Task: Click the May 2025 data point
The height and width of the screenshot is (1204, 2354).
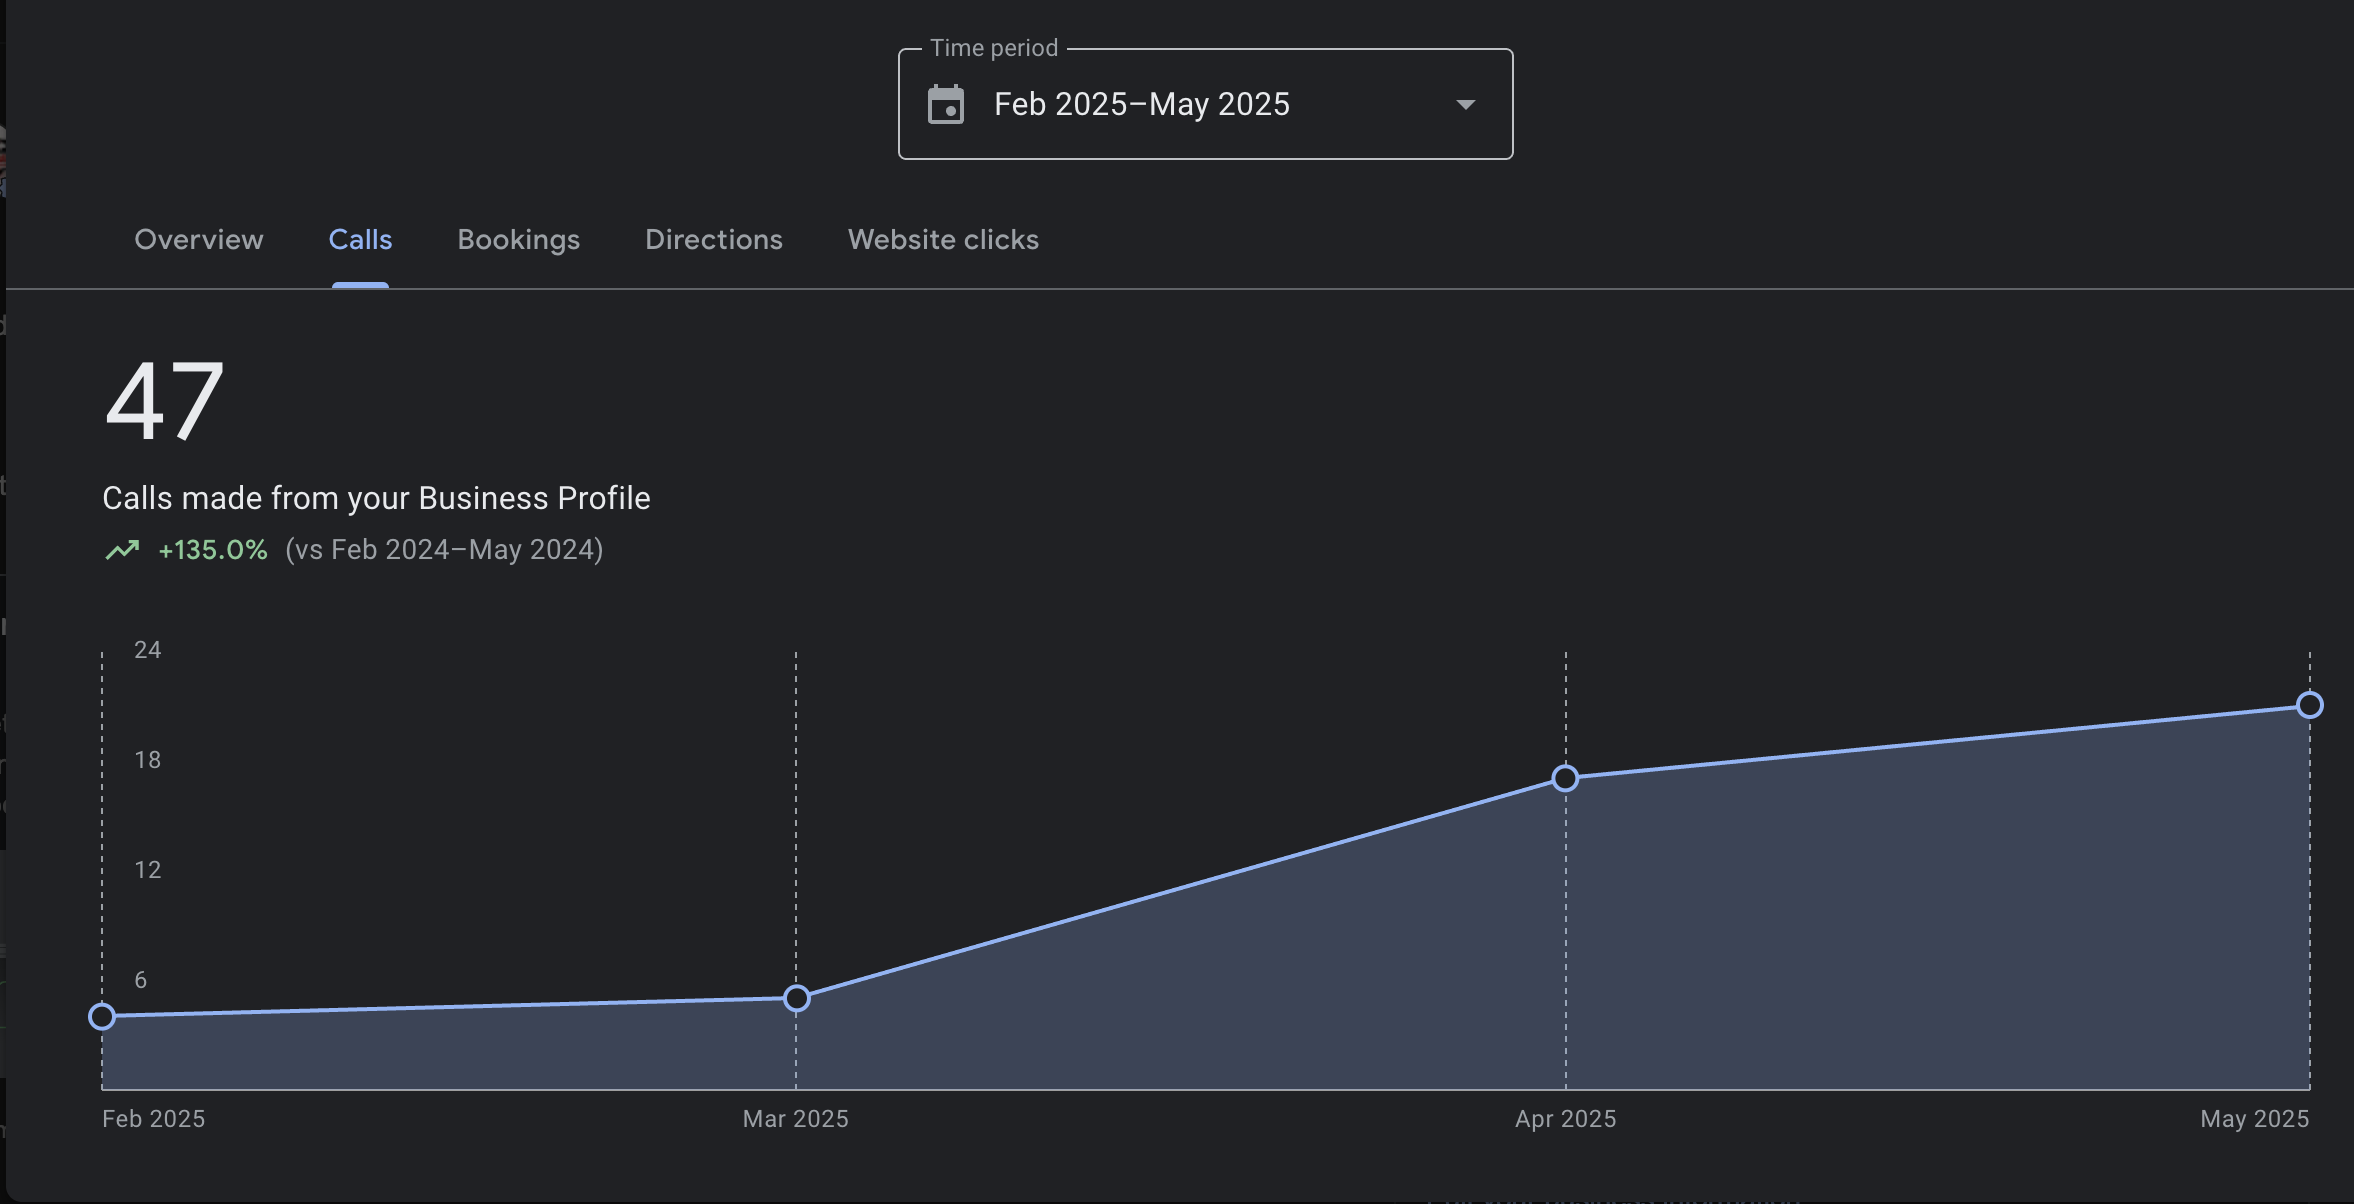Action: click(x=2309, y=705)
